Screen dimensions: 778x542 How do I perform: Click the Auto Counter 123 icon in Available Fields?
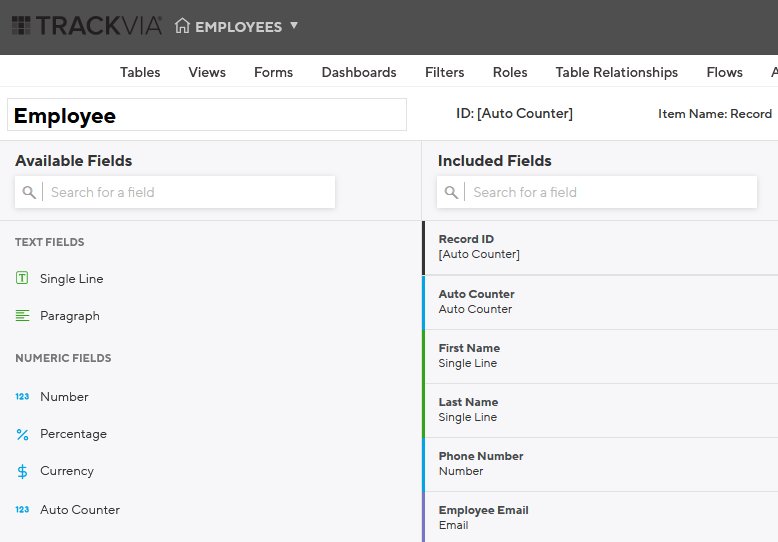pyautogui.click(x=22, y=510)
